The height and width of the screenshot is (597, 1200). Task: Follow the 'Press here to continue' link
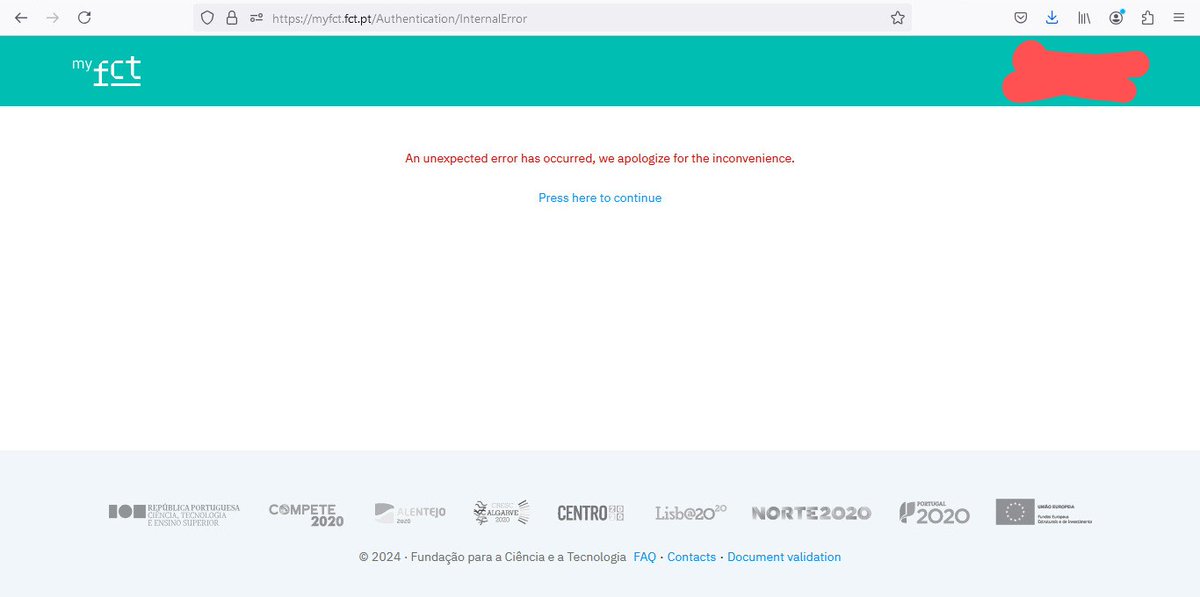pos(600,198)
